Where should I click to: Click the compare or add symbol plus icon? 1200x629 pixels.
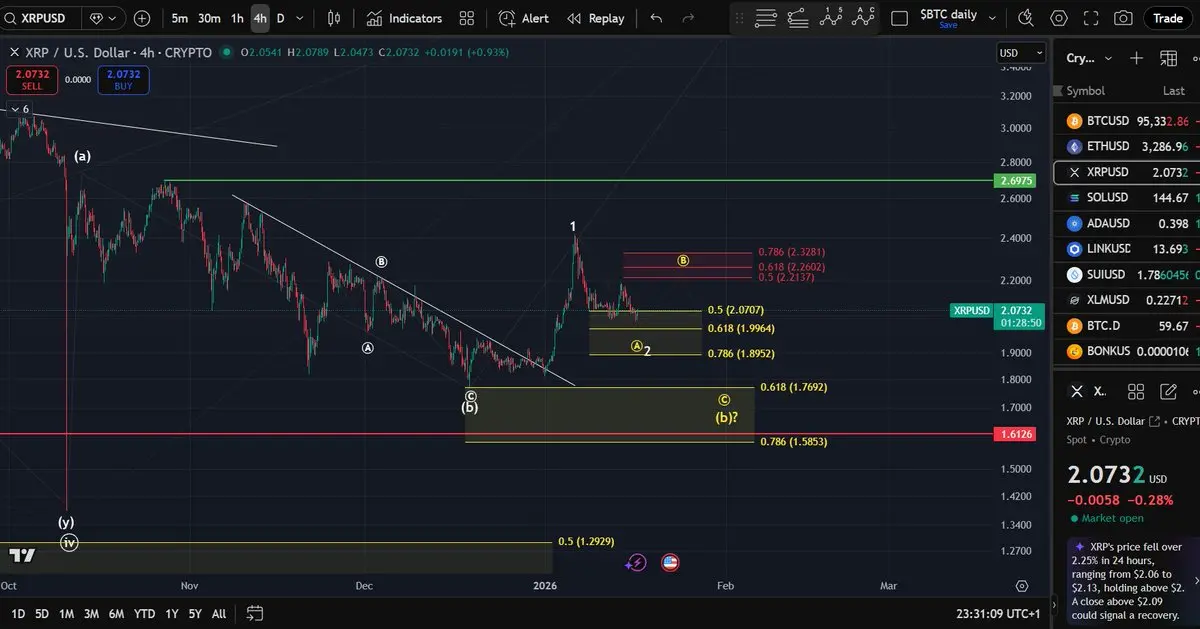coord(142,18)
